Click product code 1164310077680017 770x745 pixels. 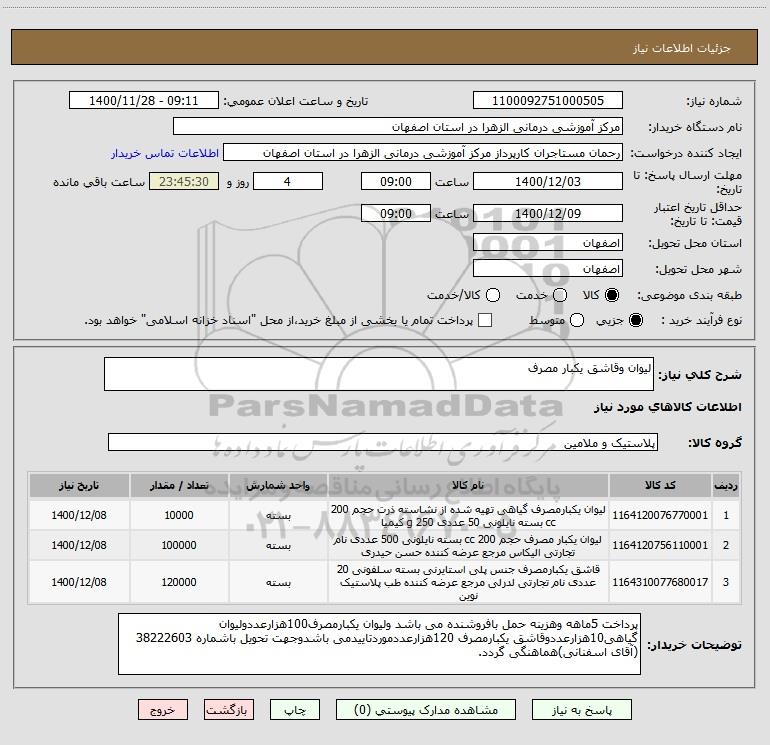(660, 582)
